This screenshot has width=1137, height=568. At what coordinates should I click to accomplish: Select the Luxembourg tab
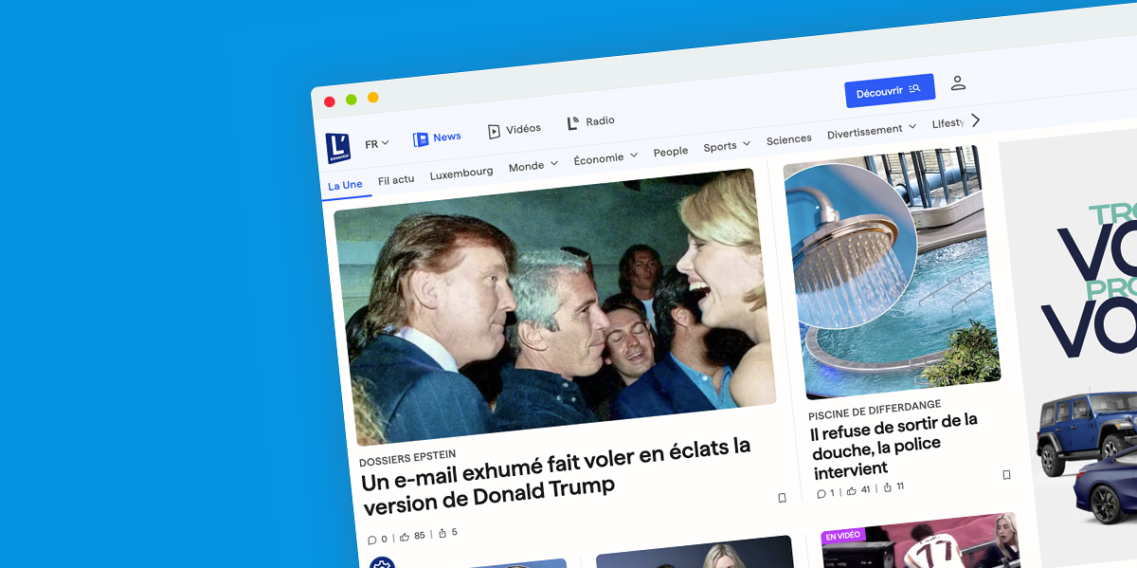coord(461,173)
